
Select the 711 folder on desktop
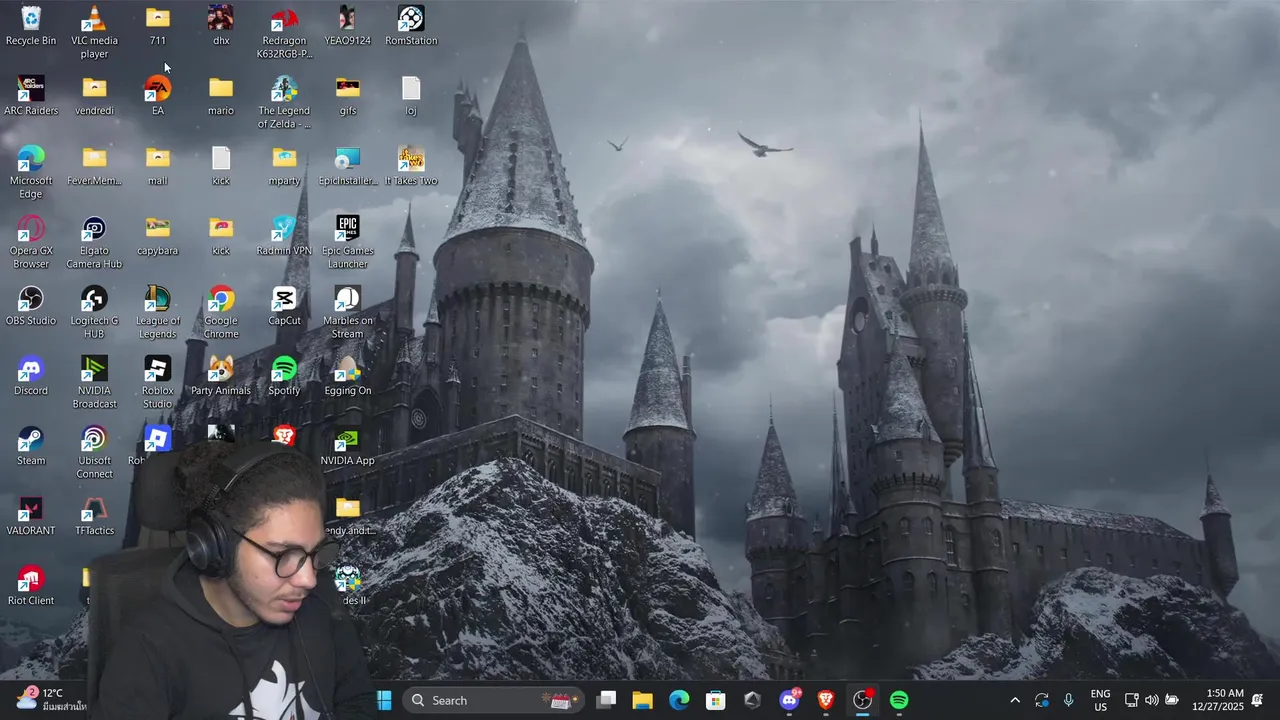coord(158,26)
